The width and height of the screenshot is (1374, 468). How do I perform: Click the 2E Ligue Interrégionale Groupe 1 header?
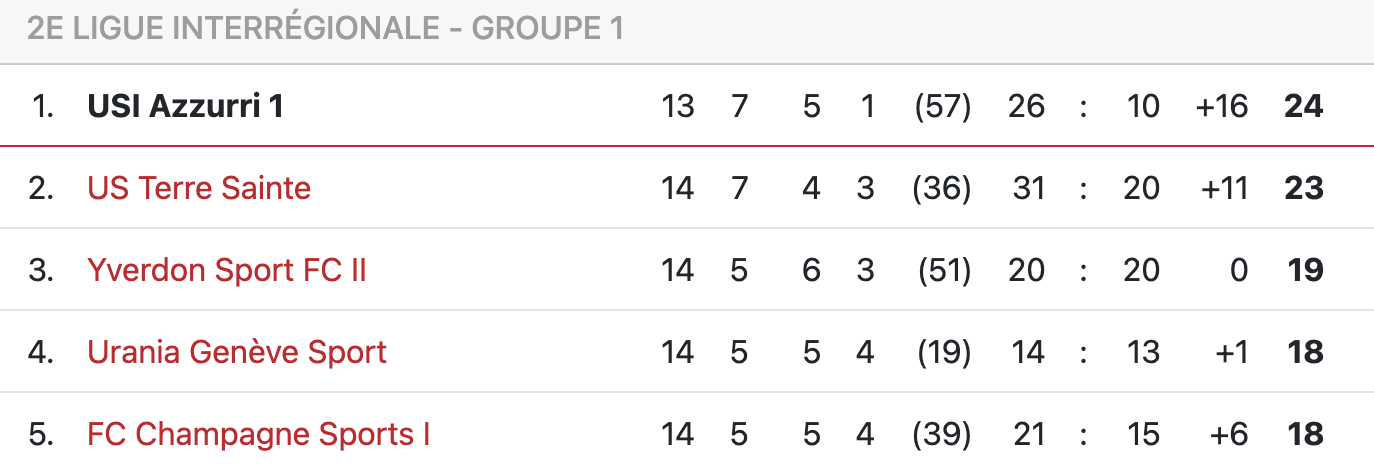[326, 29]
